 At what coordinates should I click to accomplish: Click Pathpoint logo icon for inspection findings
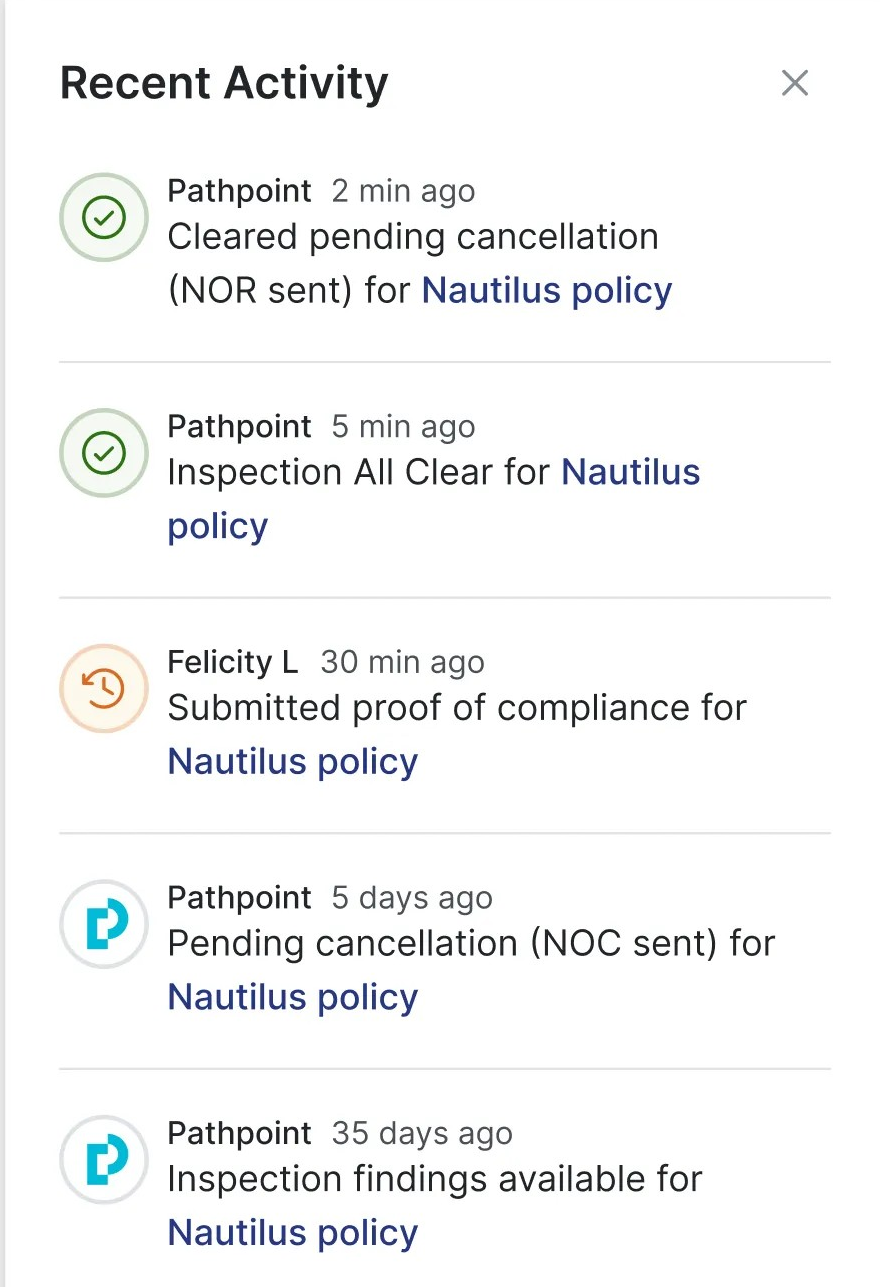coord(104,1160)
